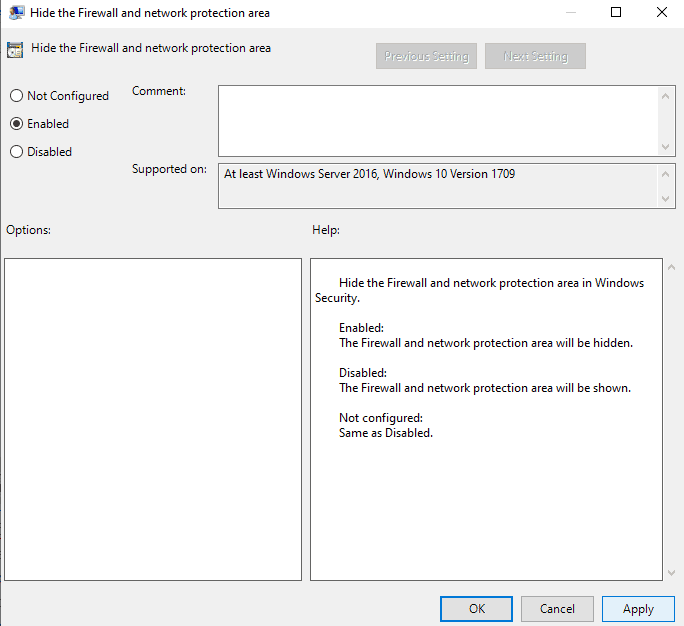This screenshot has width=684, height=626.
Task: Click the 'Not configured:' help text line
Action: 381,418
